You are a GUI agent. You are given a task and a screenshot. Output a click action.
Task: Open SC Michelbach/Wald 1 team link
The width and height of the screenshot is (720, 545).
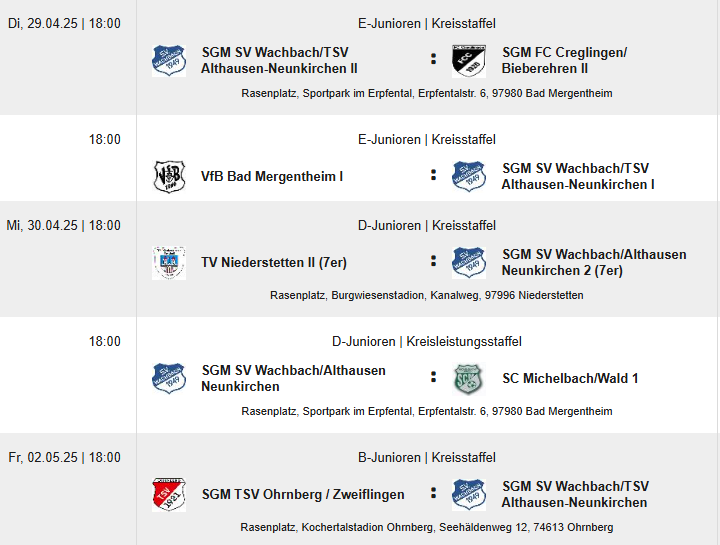570,378
